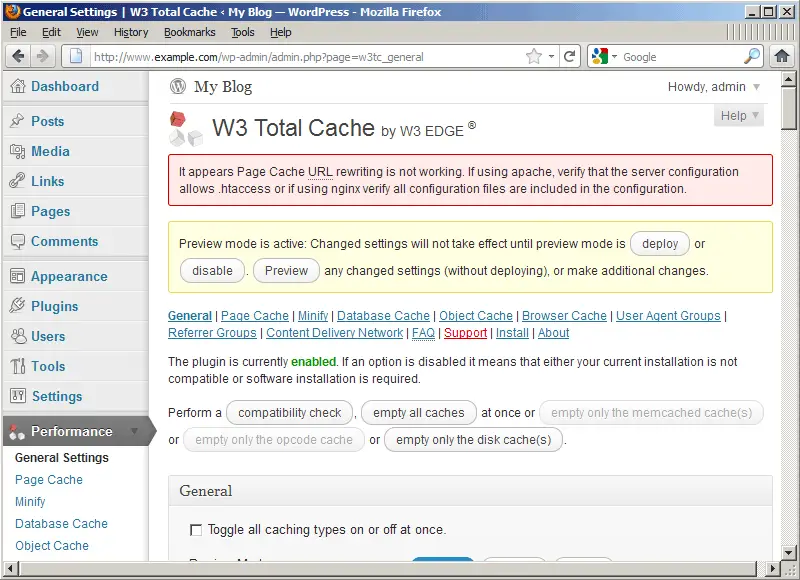The width and height of the screenshot is (800, 580).
Task: Open the Object Cache tab link
Action: [476, 316]
